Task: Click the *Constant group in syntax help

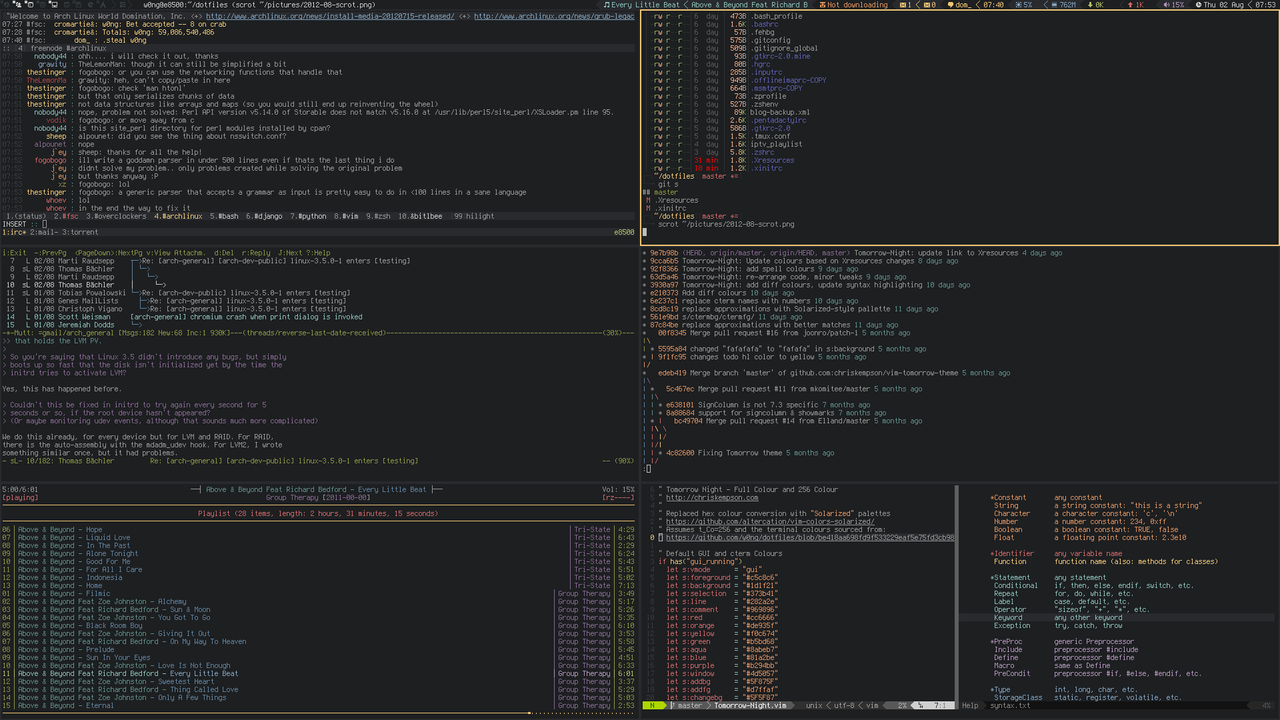Action: click(1008, 498)
